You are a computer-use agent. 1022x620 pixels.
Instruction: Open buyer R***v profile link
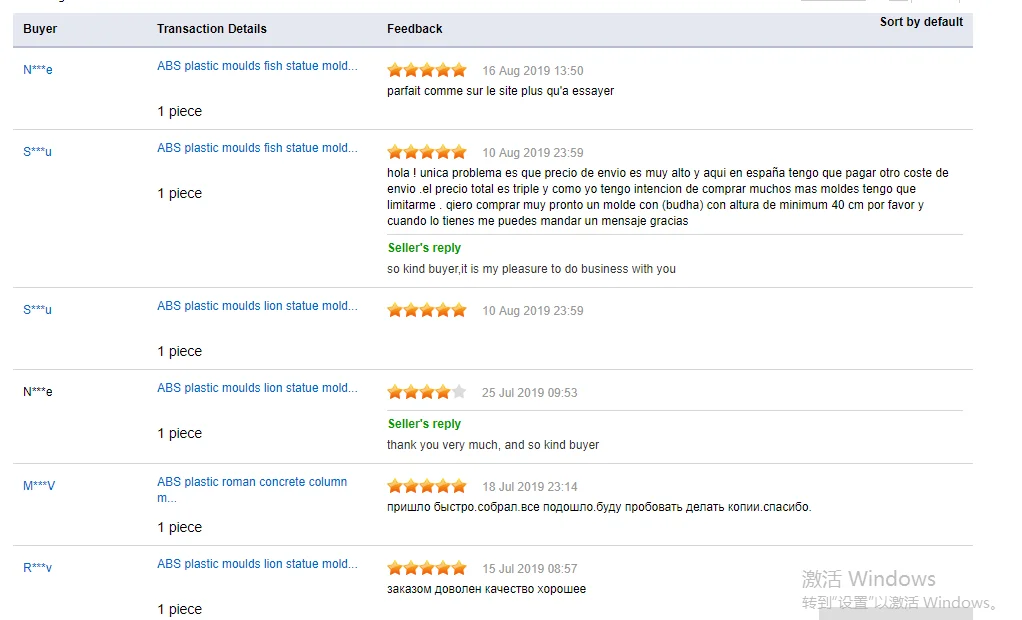pyautogui.click(x=37, y=567)
